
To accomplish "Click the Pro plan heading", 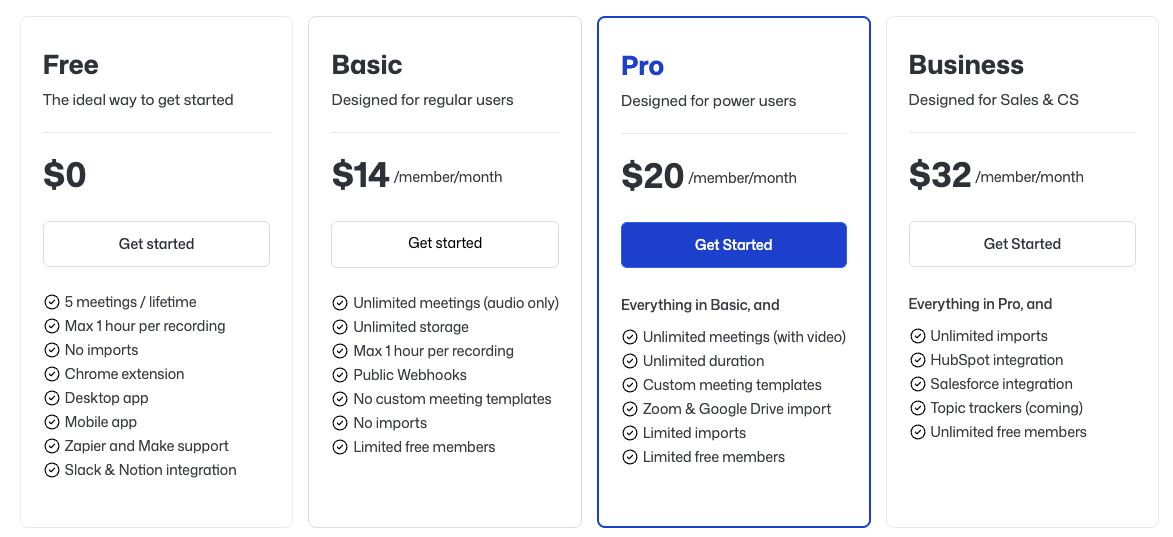I will coord(642,66).
